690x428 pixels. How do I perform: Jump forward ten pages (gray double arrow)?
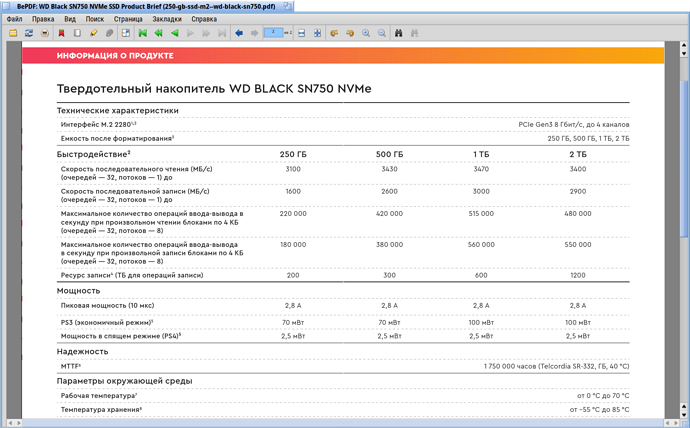(x=206, y=33)
